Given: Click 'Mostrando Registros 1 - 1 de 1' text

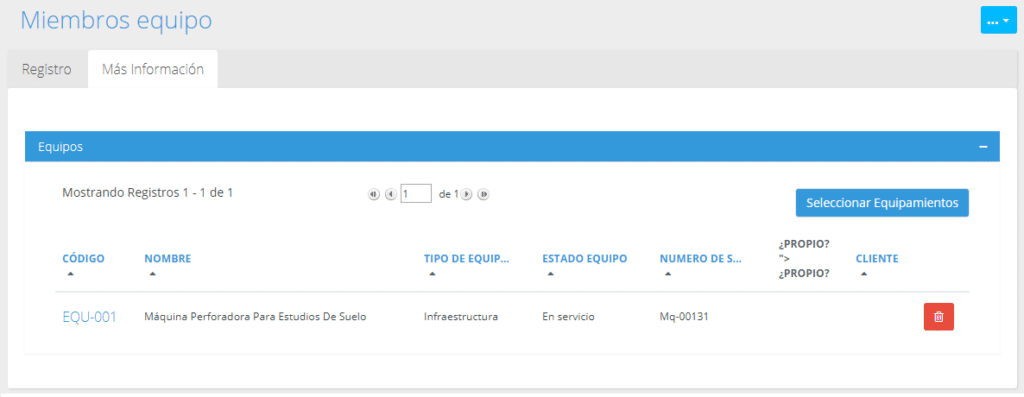Looking at the screenshot, I should 148,193.
